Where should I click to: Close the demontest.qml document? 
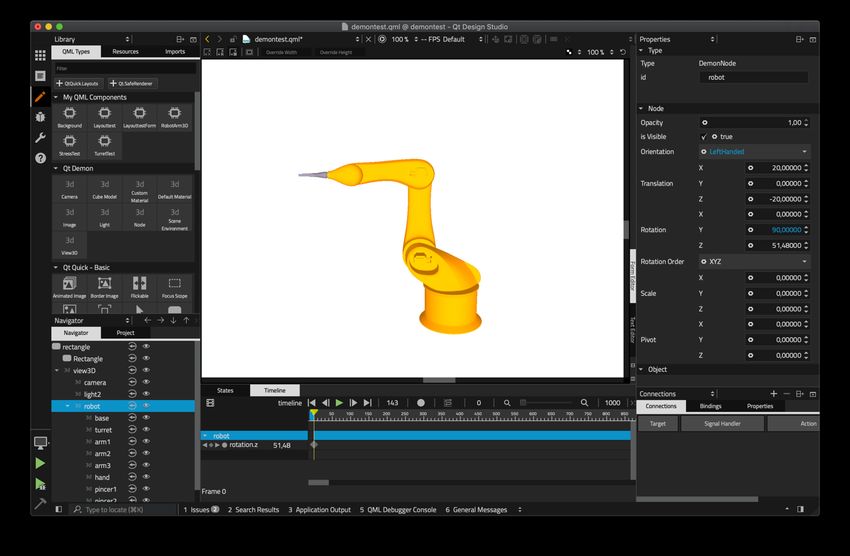click(369, 39)
